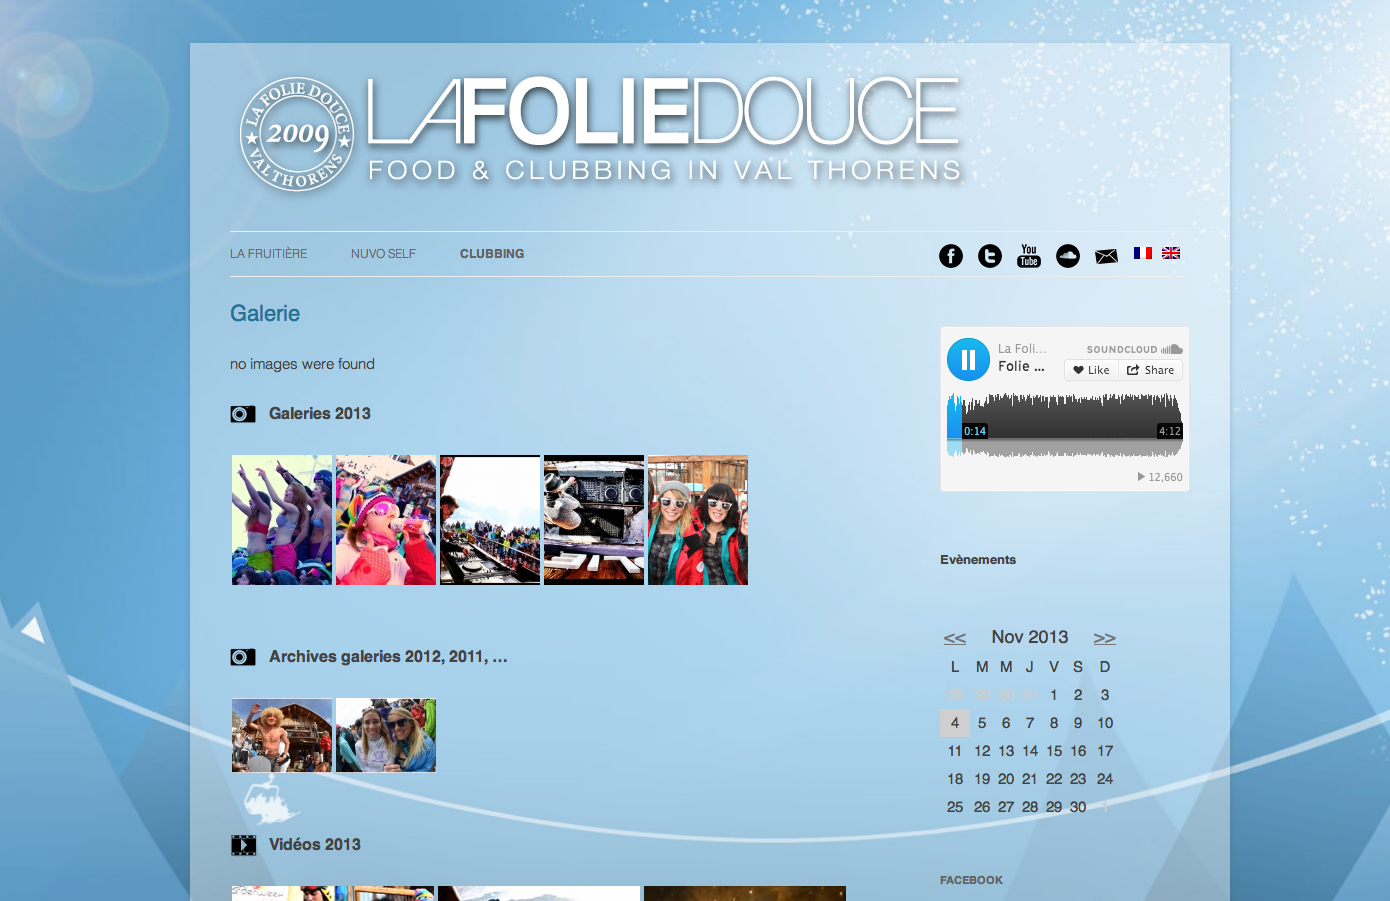
Task: Go to previous month in calendar
Action: [955, 638]
